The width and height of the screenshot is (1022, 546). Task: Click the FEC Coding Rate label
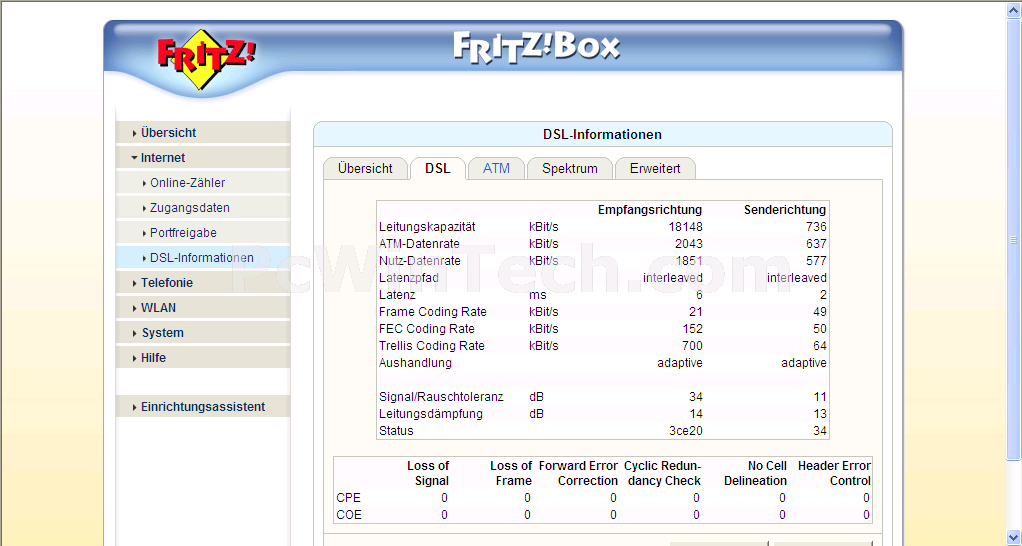426,329
